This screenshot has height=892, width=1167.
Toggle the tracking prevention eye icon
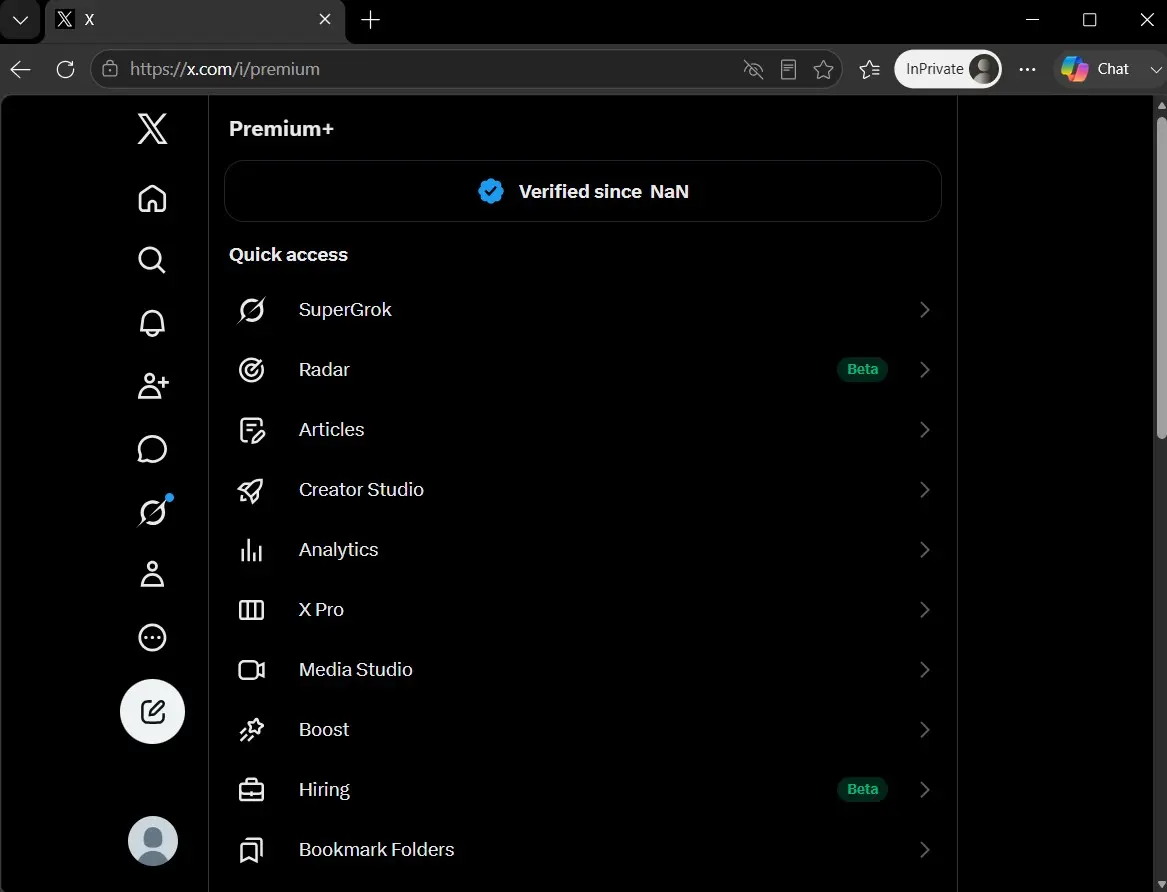click(753, 69)
